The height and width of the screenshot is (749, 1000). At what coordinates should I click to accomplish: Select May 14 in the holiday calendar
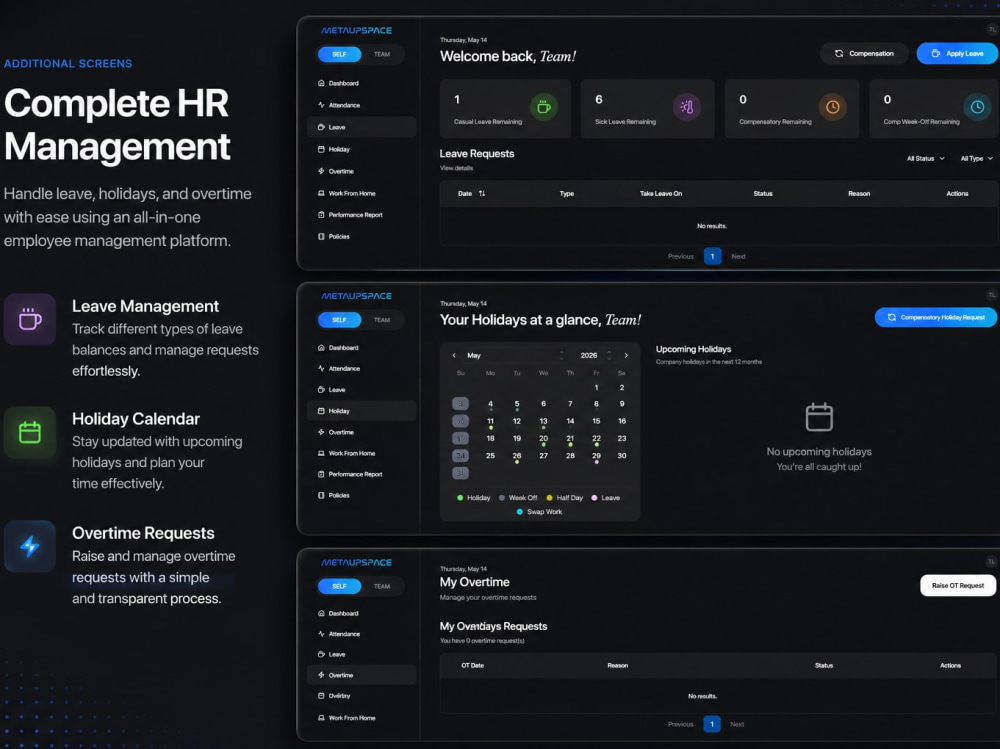pyautogui.click(x=570, y=421)
